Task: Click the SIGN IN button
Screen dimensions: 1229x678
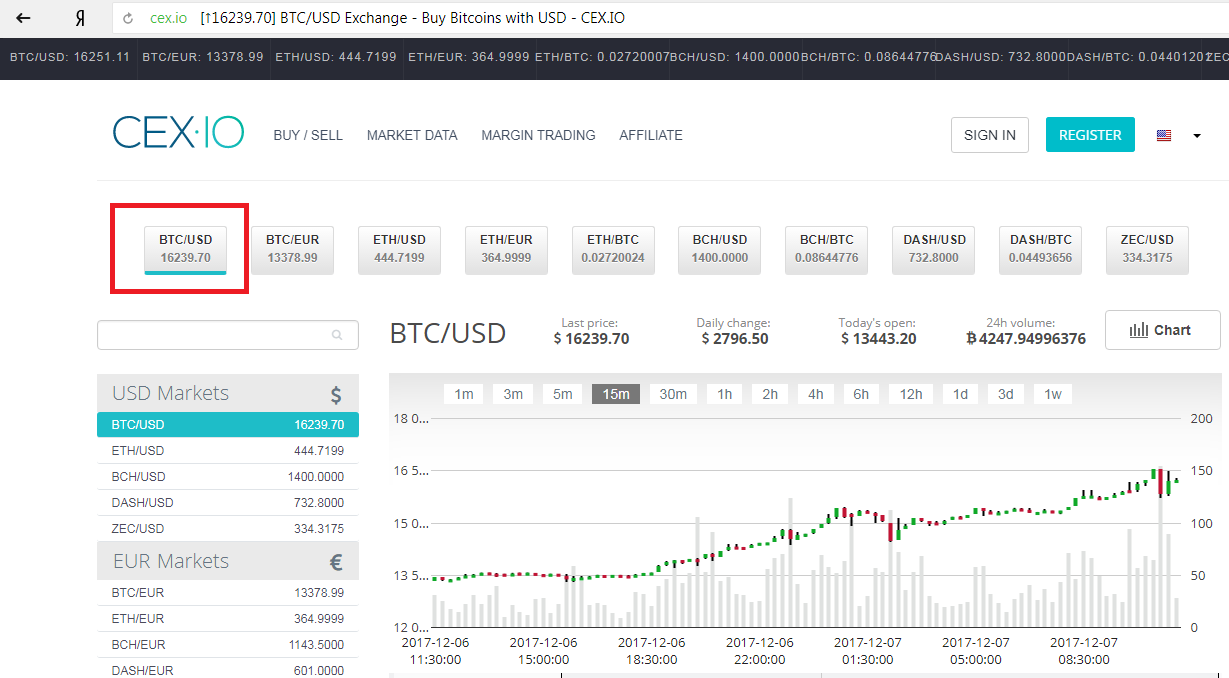Action: coord(990,135)
